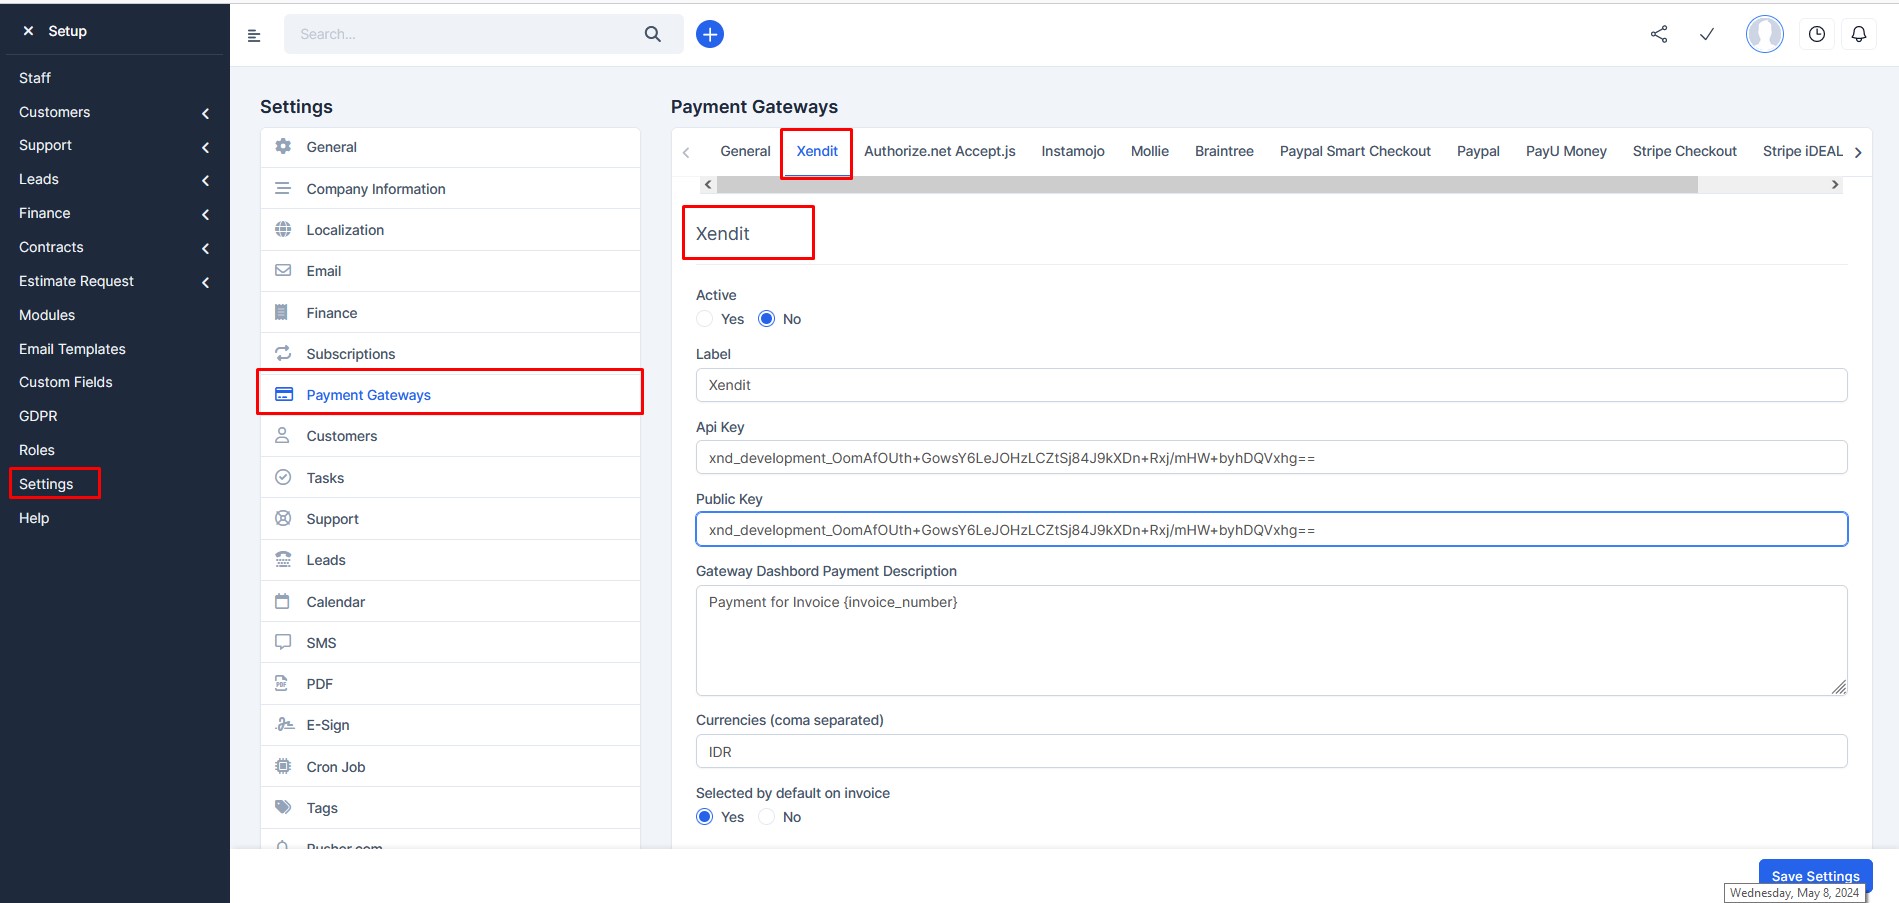Click the Email envelope icon
Viewport: 1899px width, 903px height.
283,270
